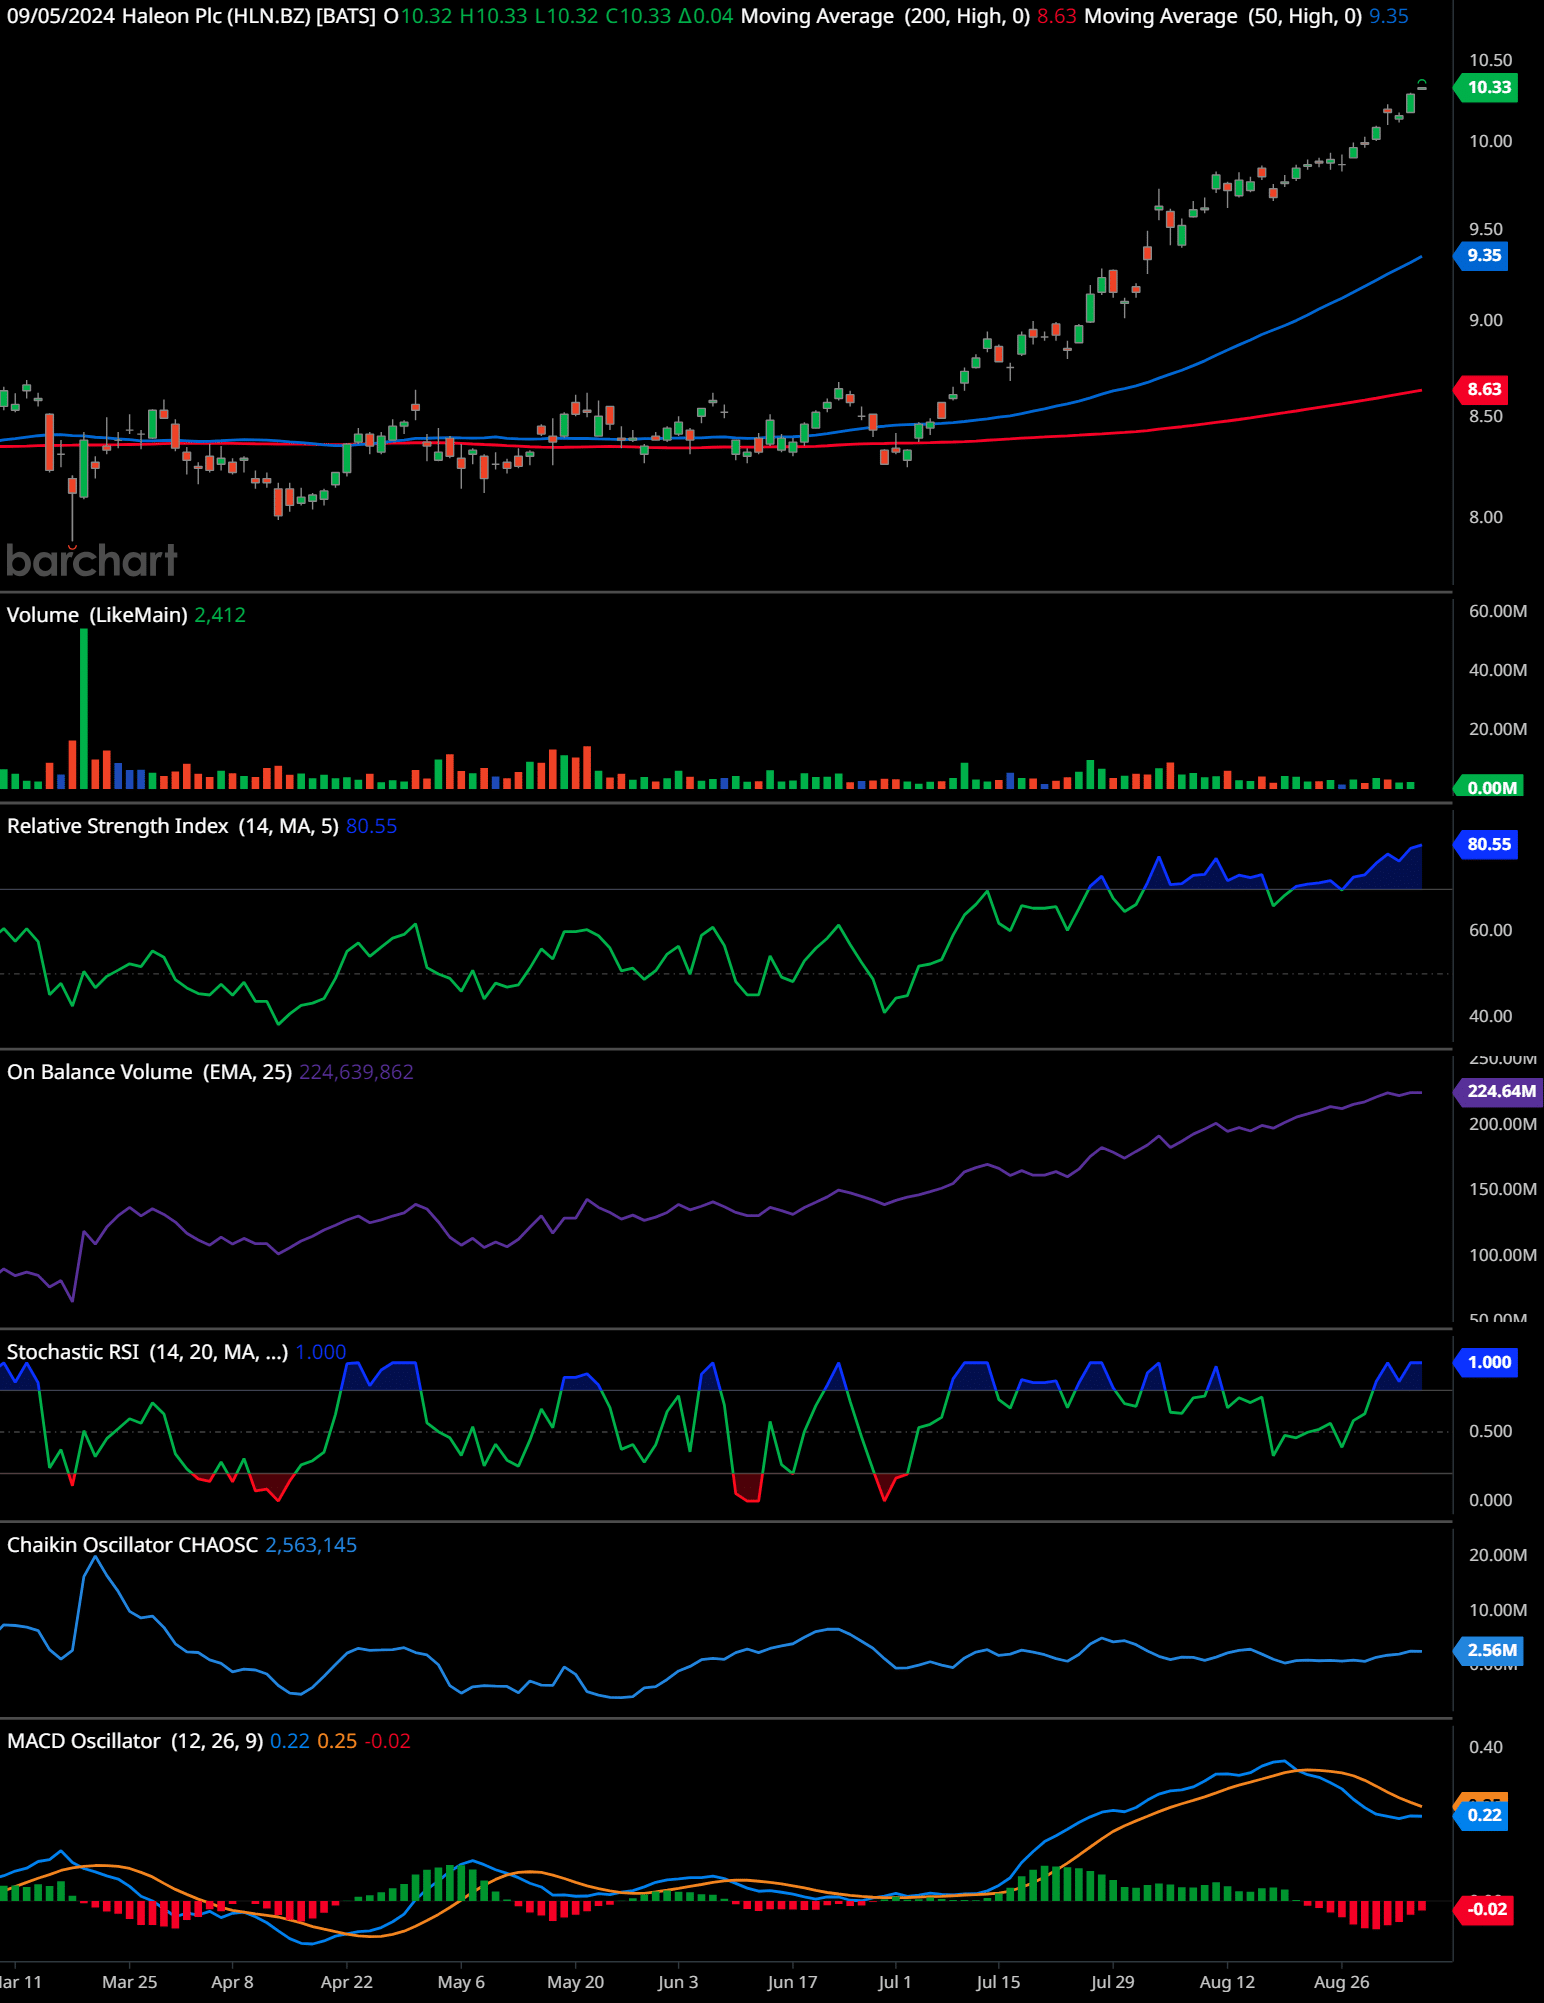Viewport: 1544px width, 2003px height.
Task: Click the tallest green volume bar
Action: click(x=84, y=709)
